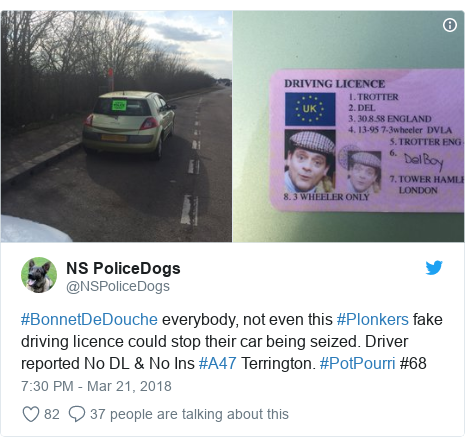Click the Del Boy signature on licence
Viewport: 465px width, 447px height.
click(x=424, y=161)
